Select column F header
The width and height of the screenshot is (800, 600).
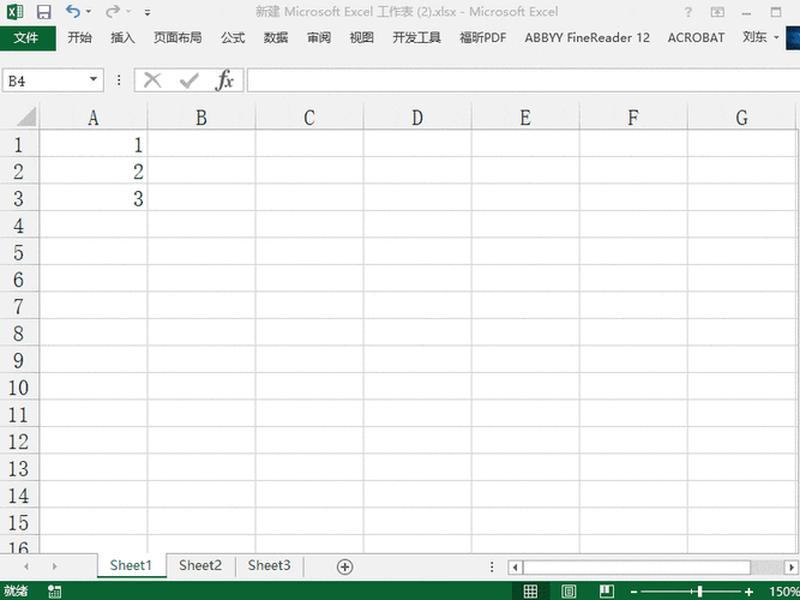633,117
